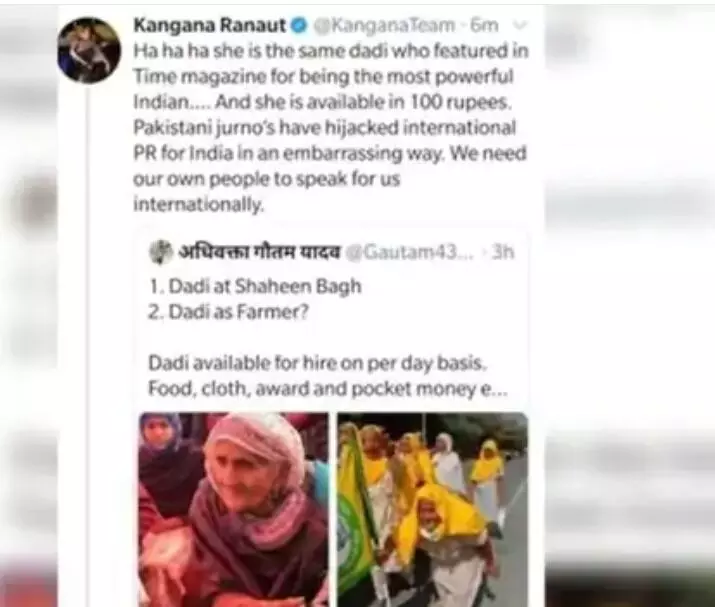Open the Shaheen Bagh dadi photo
The width and height of the screenshot is (715, 607).
coord(233,509)
